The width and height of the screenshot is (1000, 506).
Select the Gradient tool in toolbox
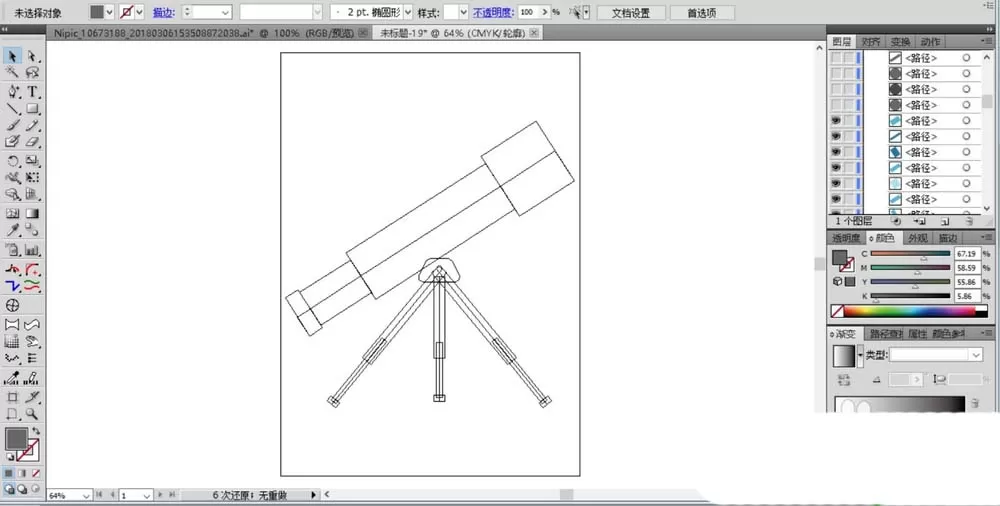pyautogui.click(x=32, y=214)
